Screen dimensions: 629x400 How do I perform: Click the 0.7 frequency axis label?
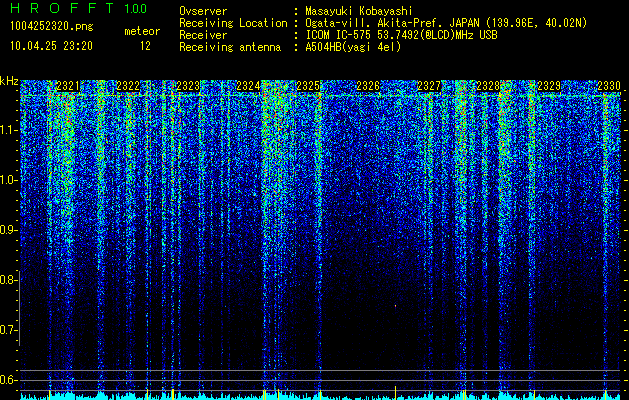click(x=9, y=330)
